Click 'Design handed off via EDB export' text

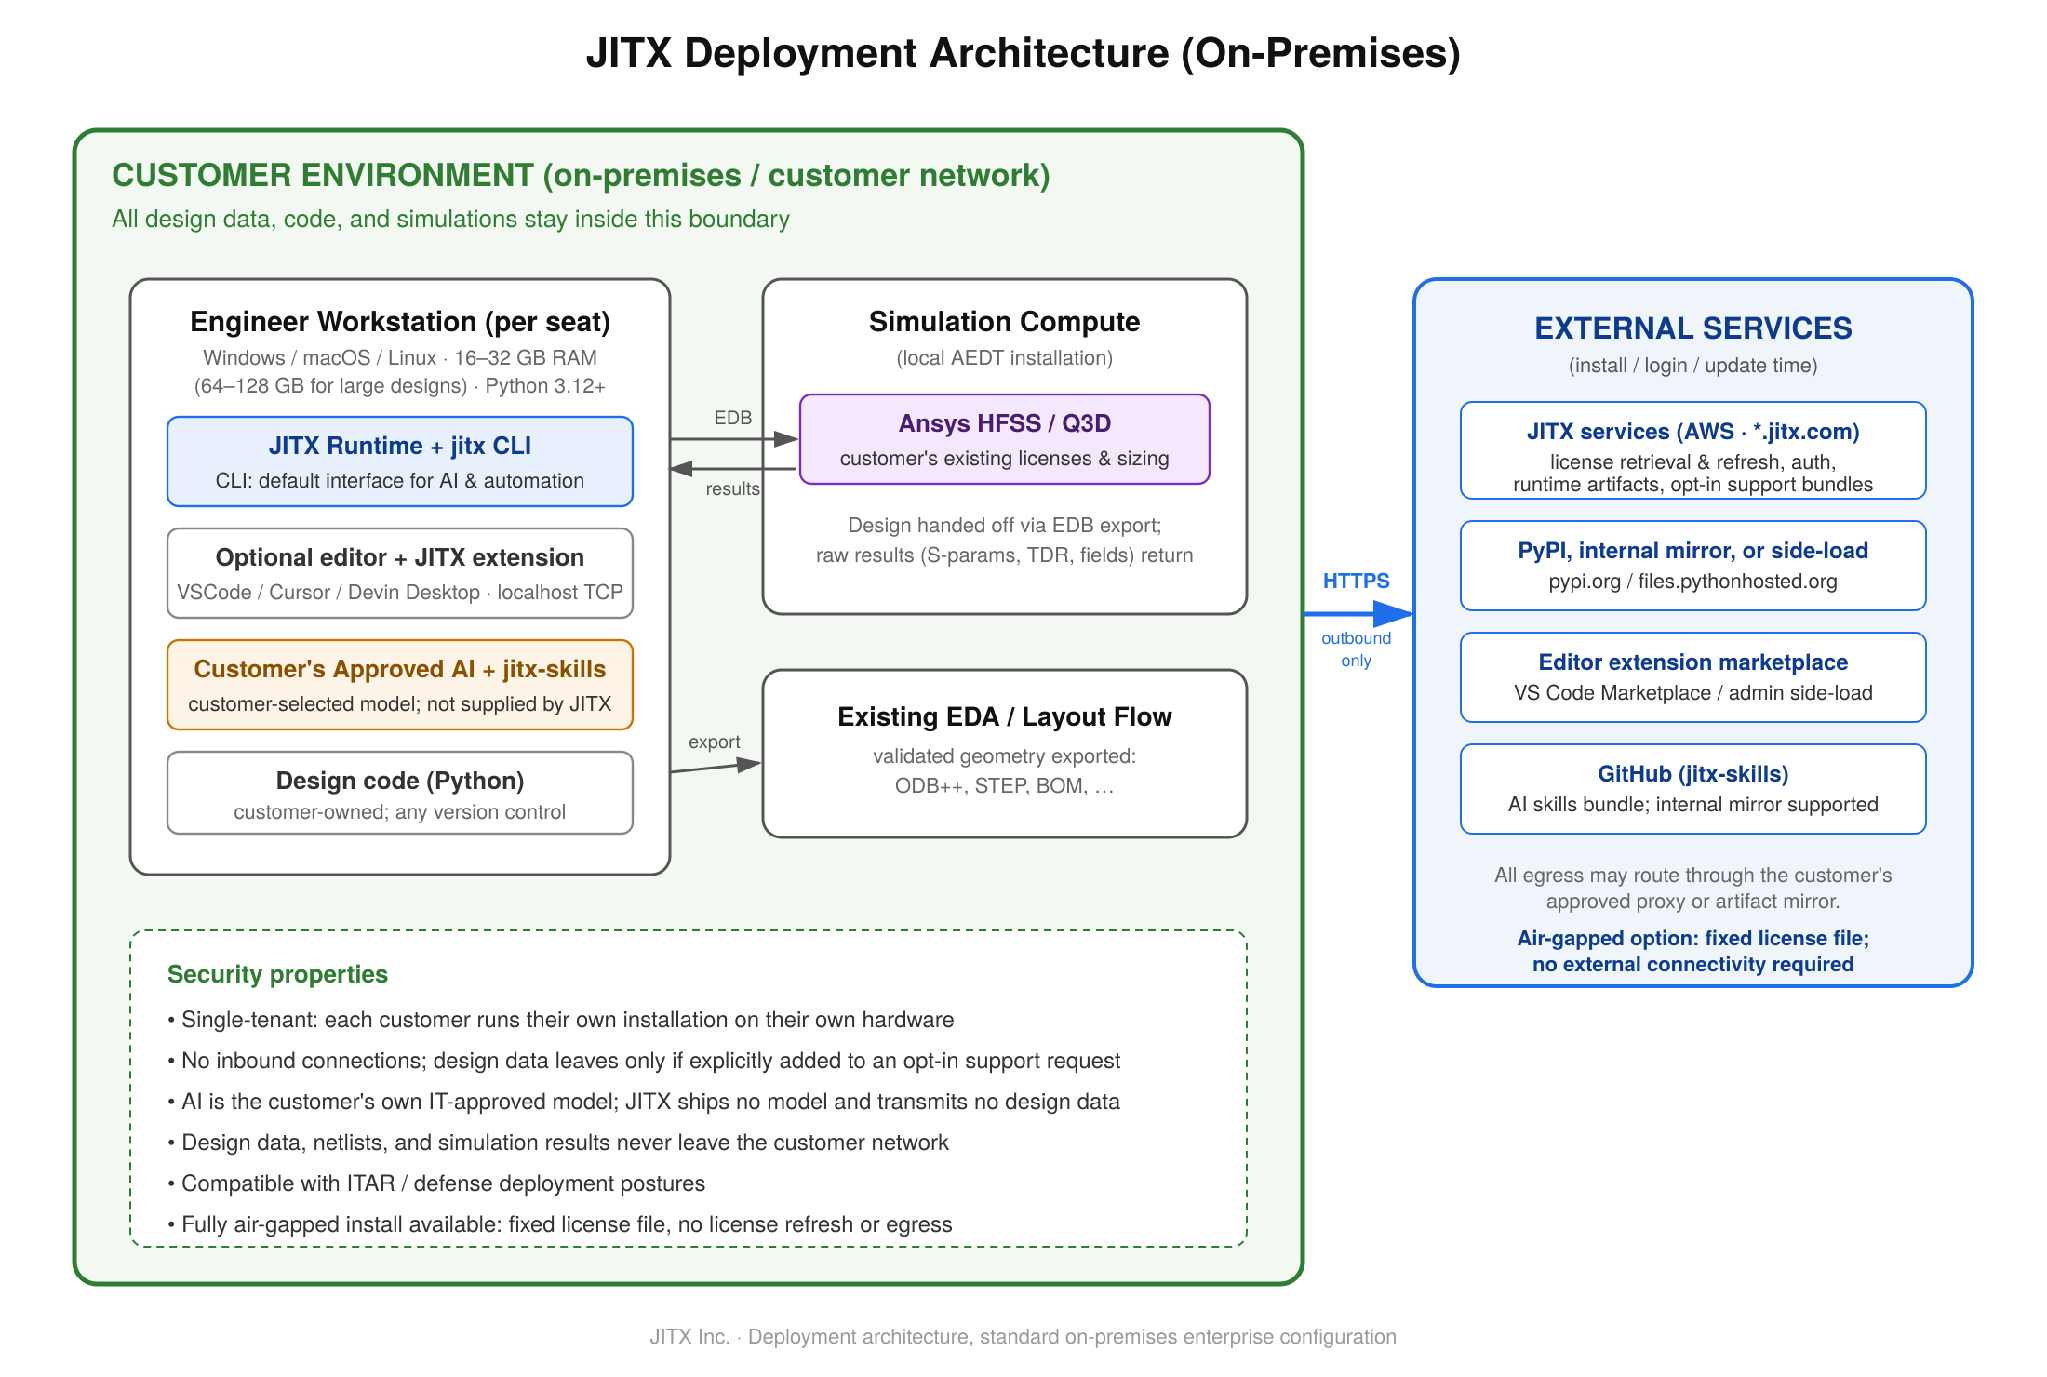[x=1004, y=525]
